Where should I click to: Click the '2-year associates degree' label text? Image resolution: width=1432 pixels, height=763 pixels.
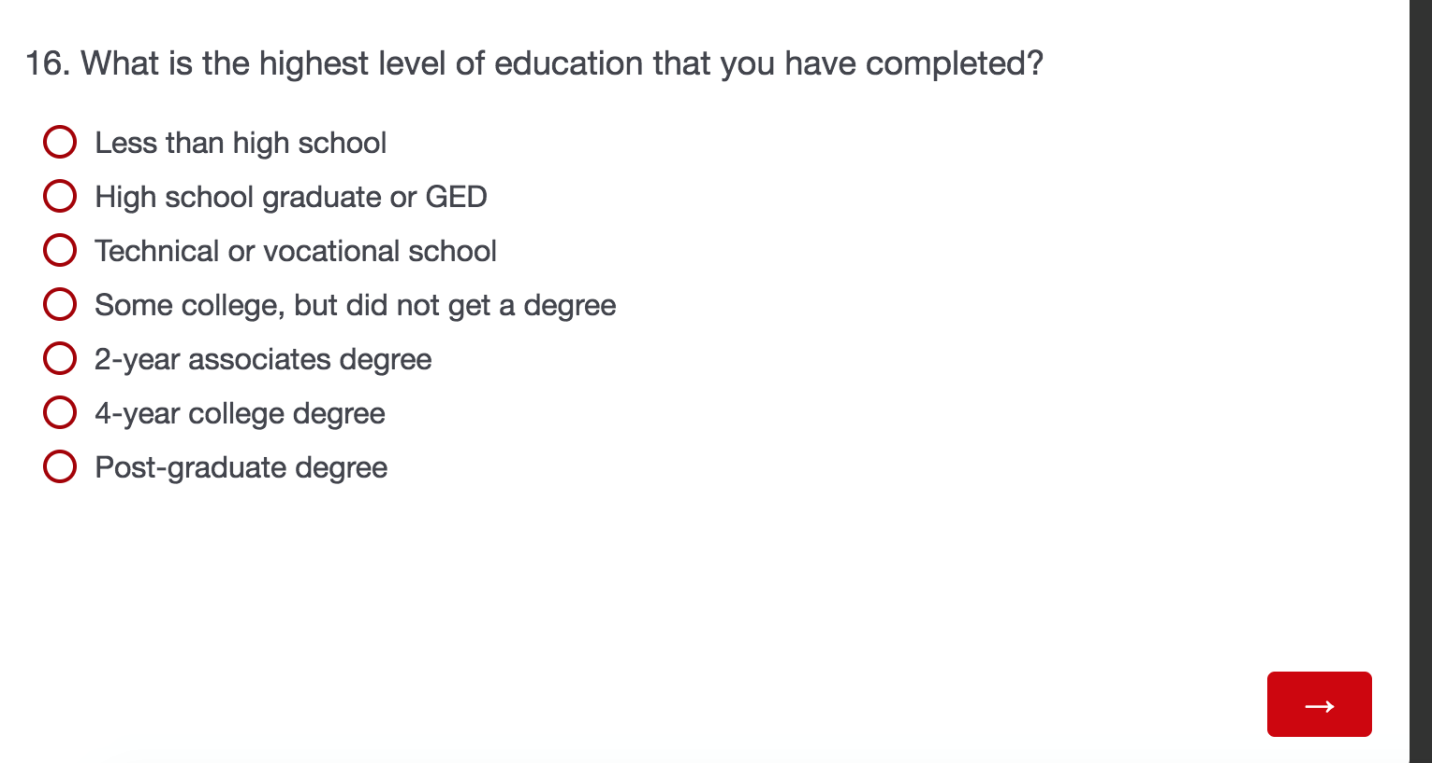tap(263, 359)
